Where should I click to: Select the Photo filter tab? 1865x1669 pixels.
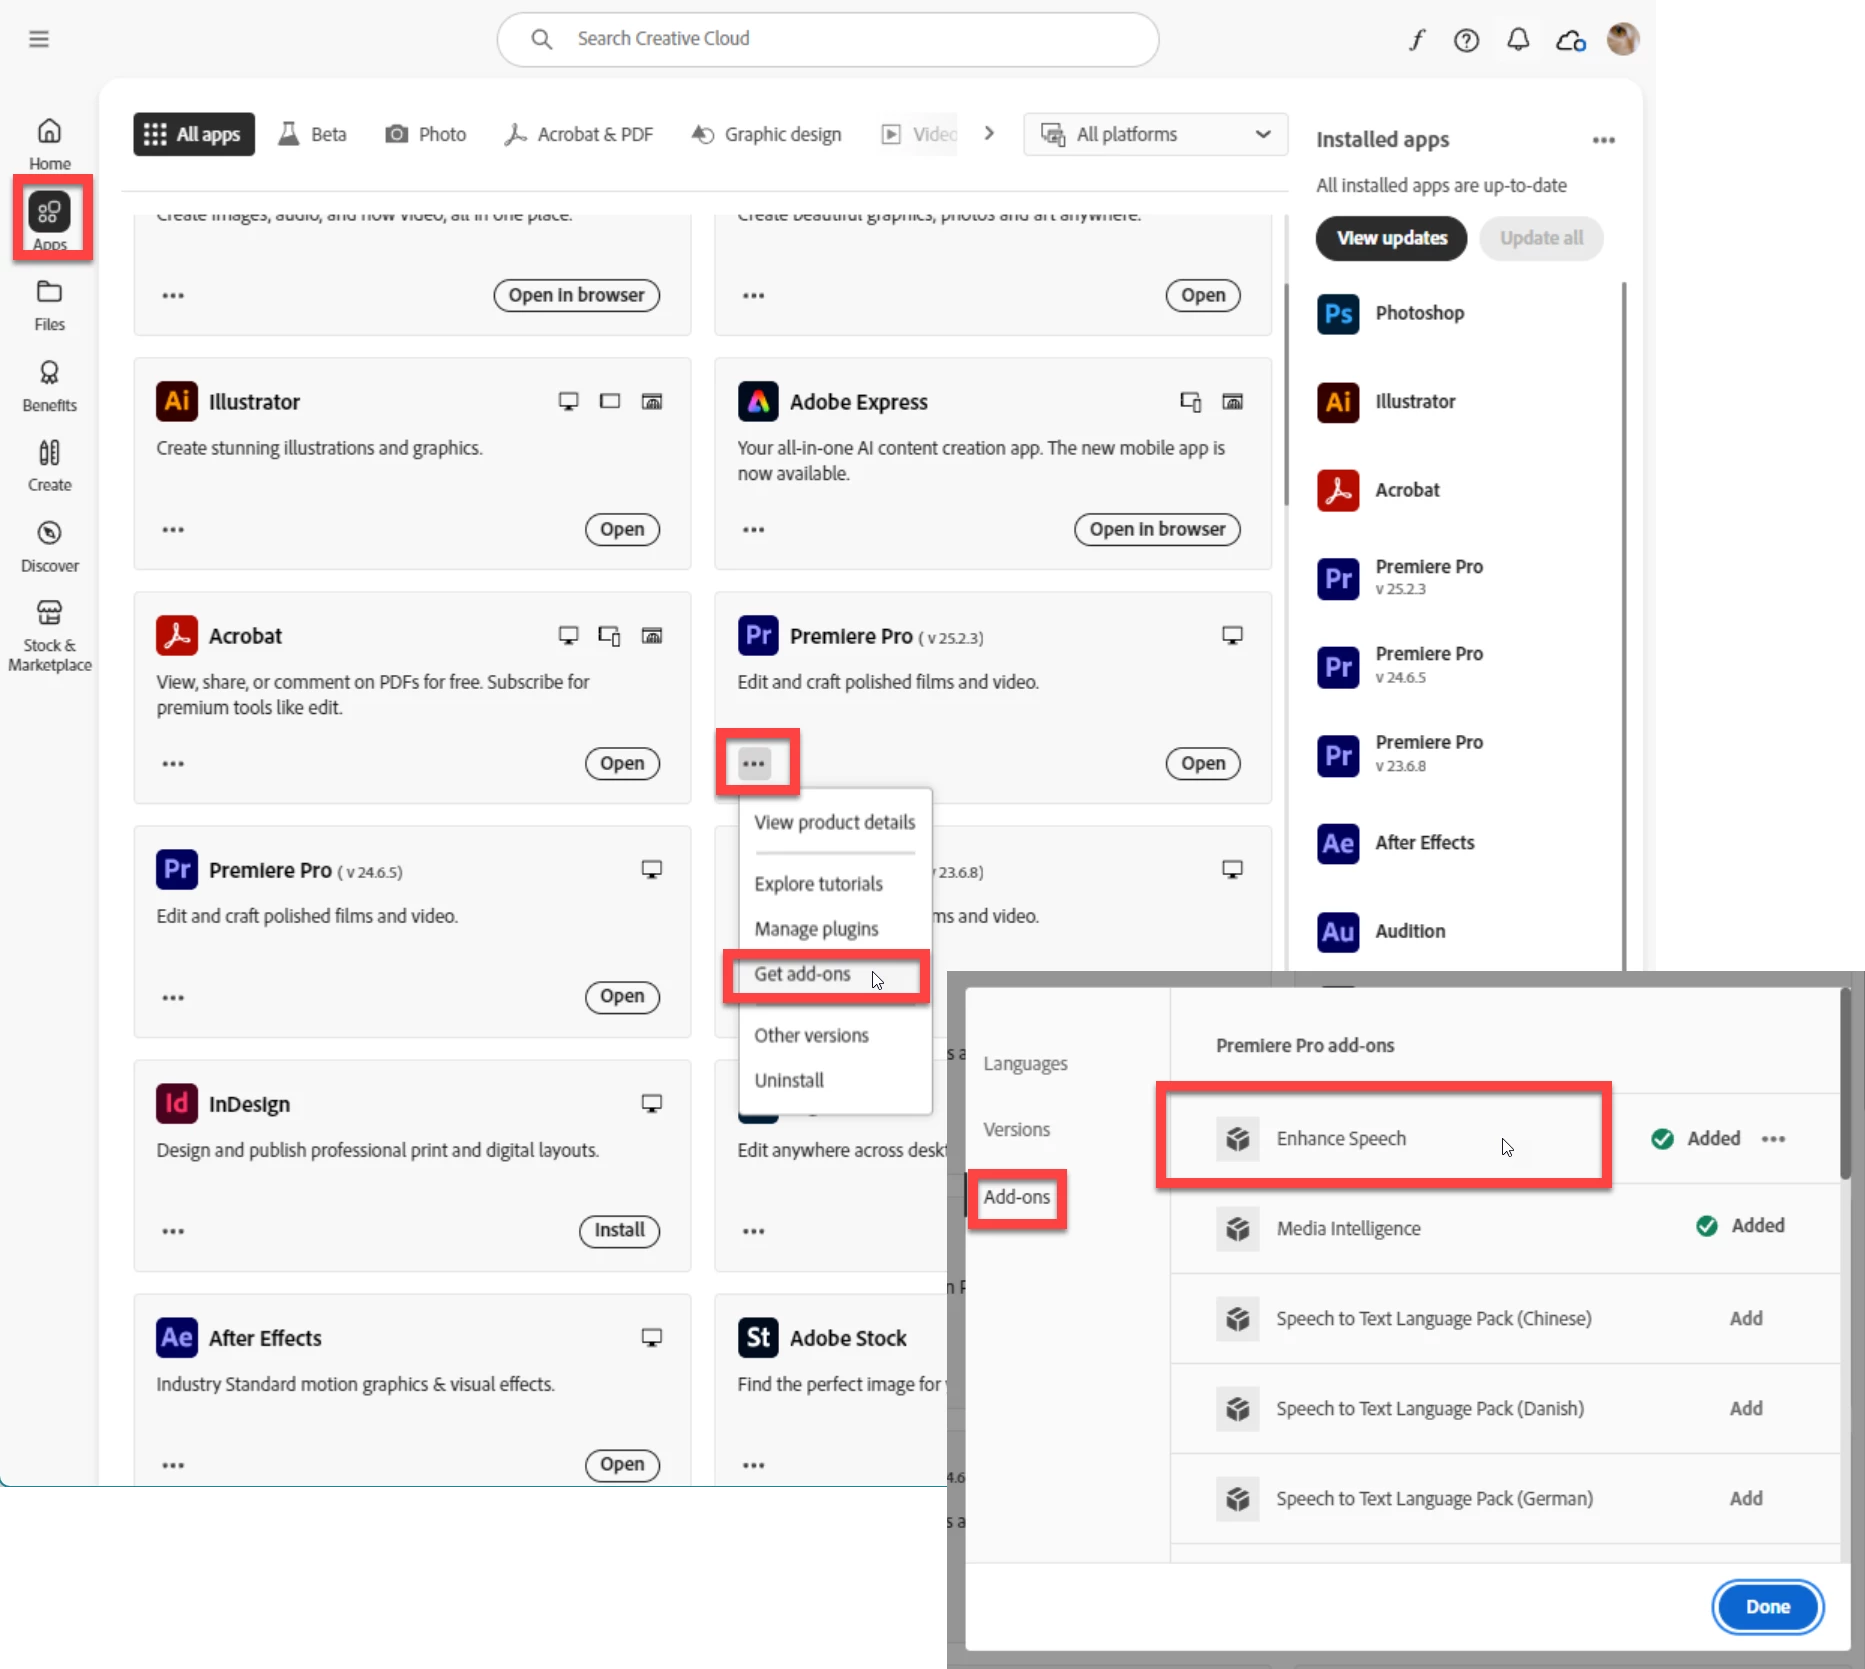tap(426, 134)
